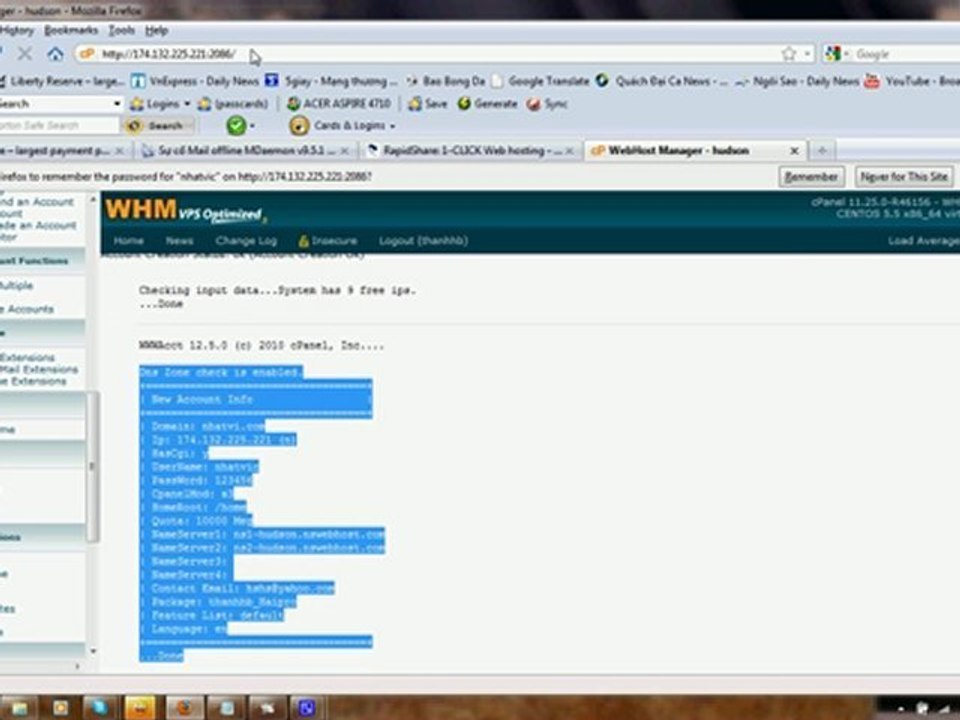Click the Norton Safe Search field
This screenshot has height=720, width=960.
[x=59, y=126]
